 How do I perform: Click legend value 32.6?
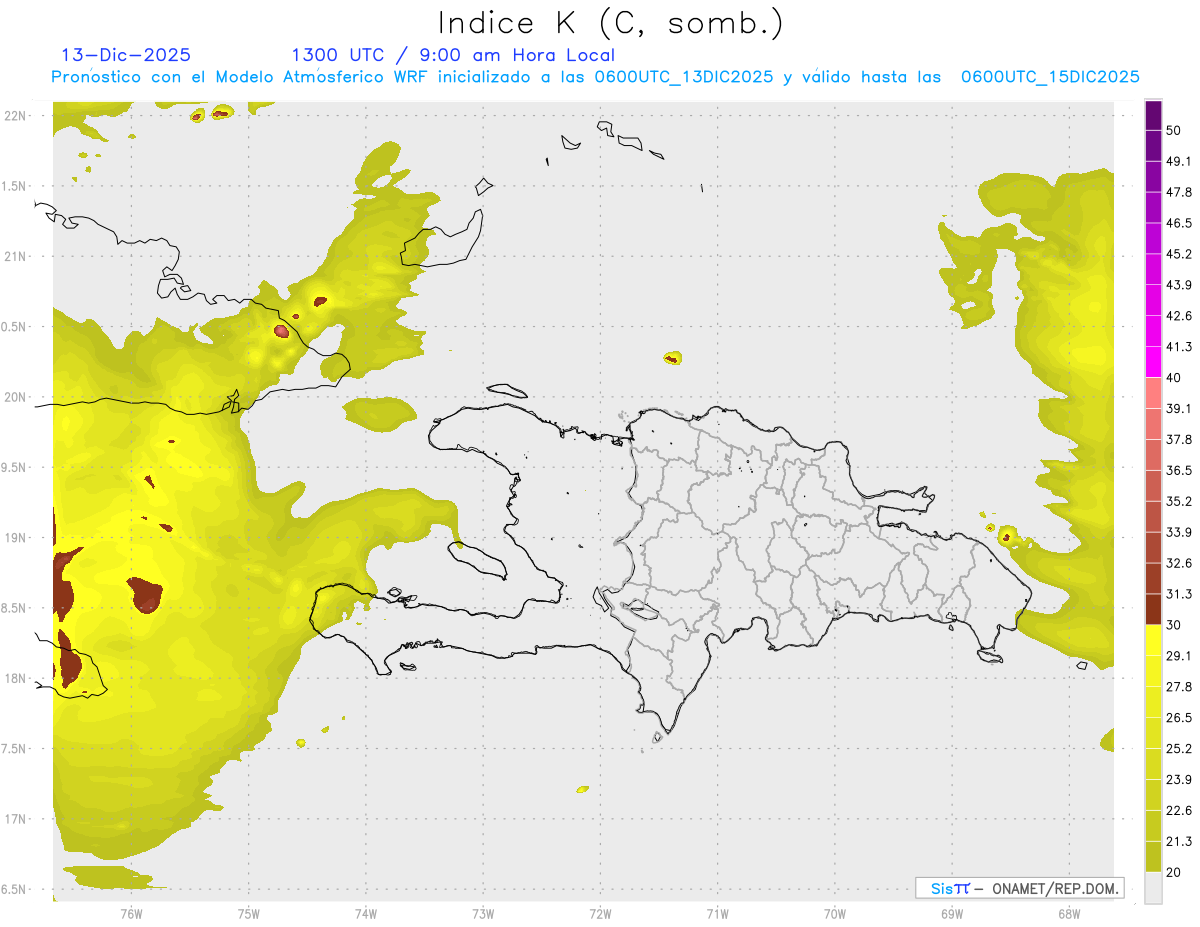tap(1179, 563)
